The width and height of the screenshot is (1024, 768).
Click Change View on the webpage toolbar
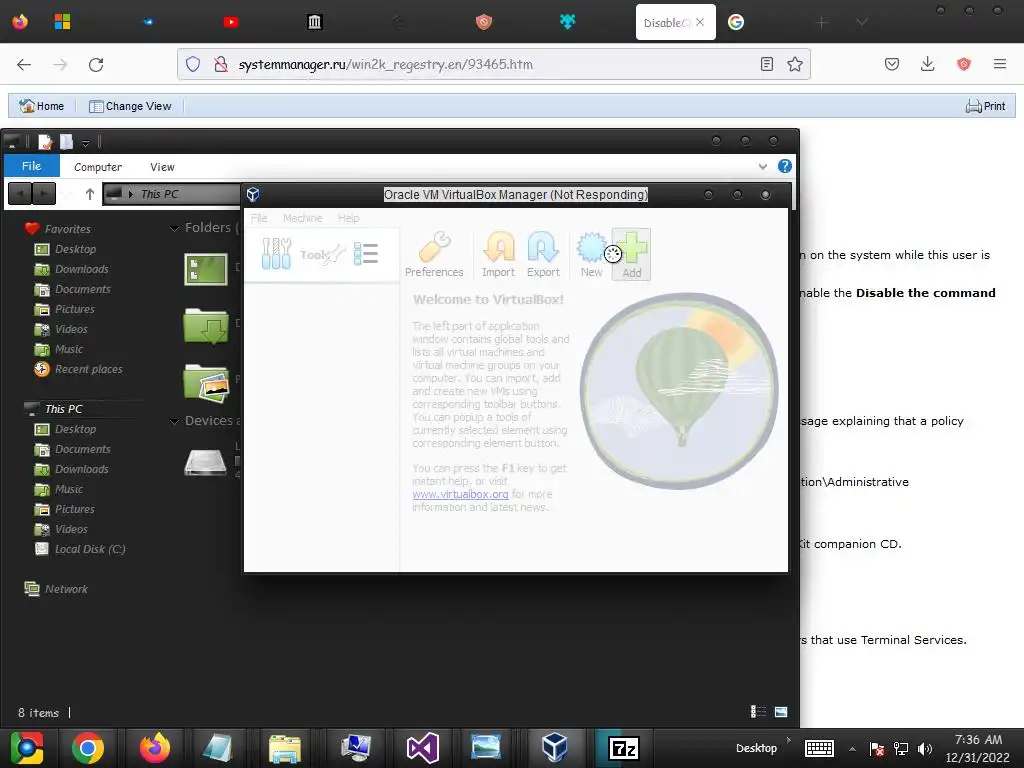point(130,106)
